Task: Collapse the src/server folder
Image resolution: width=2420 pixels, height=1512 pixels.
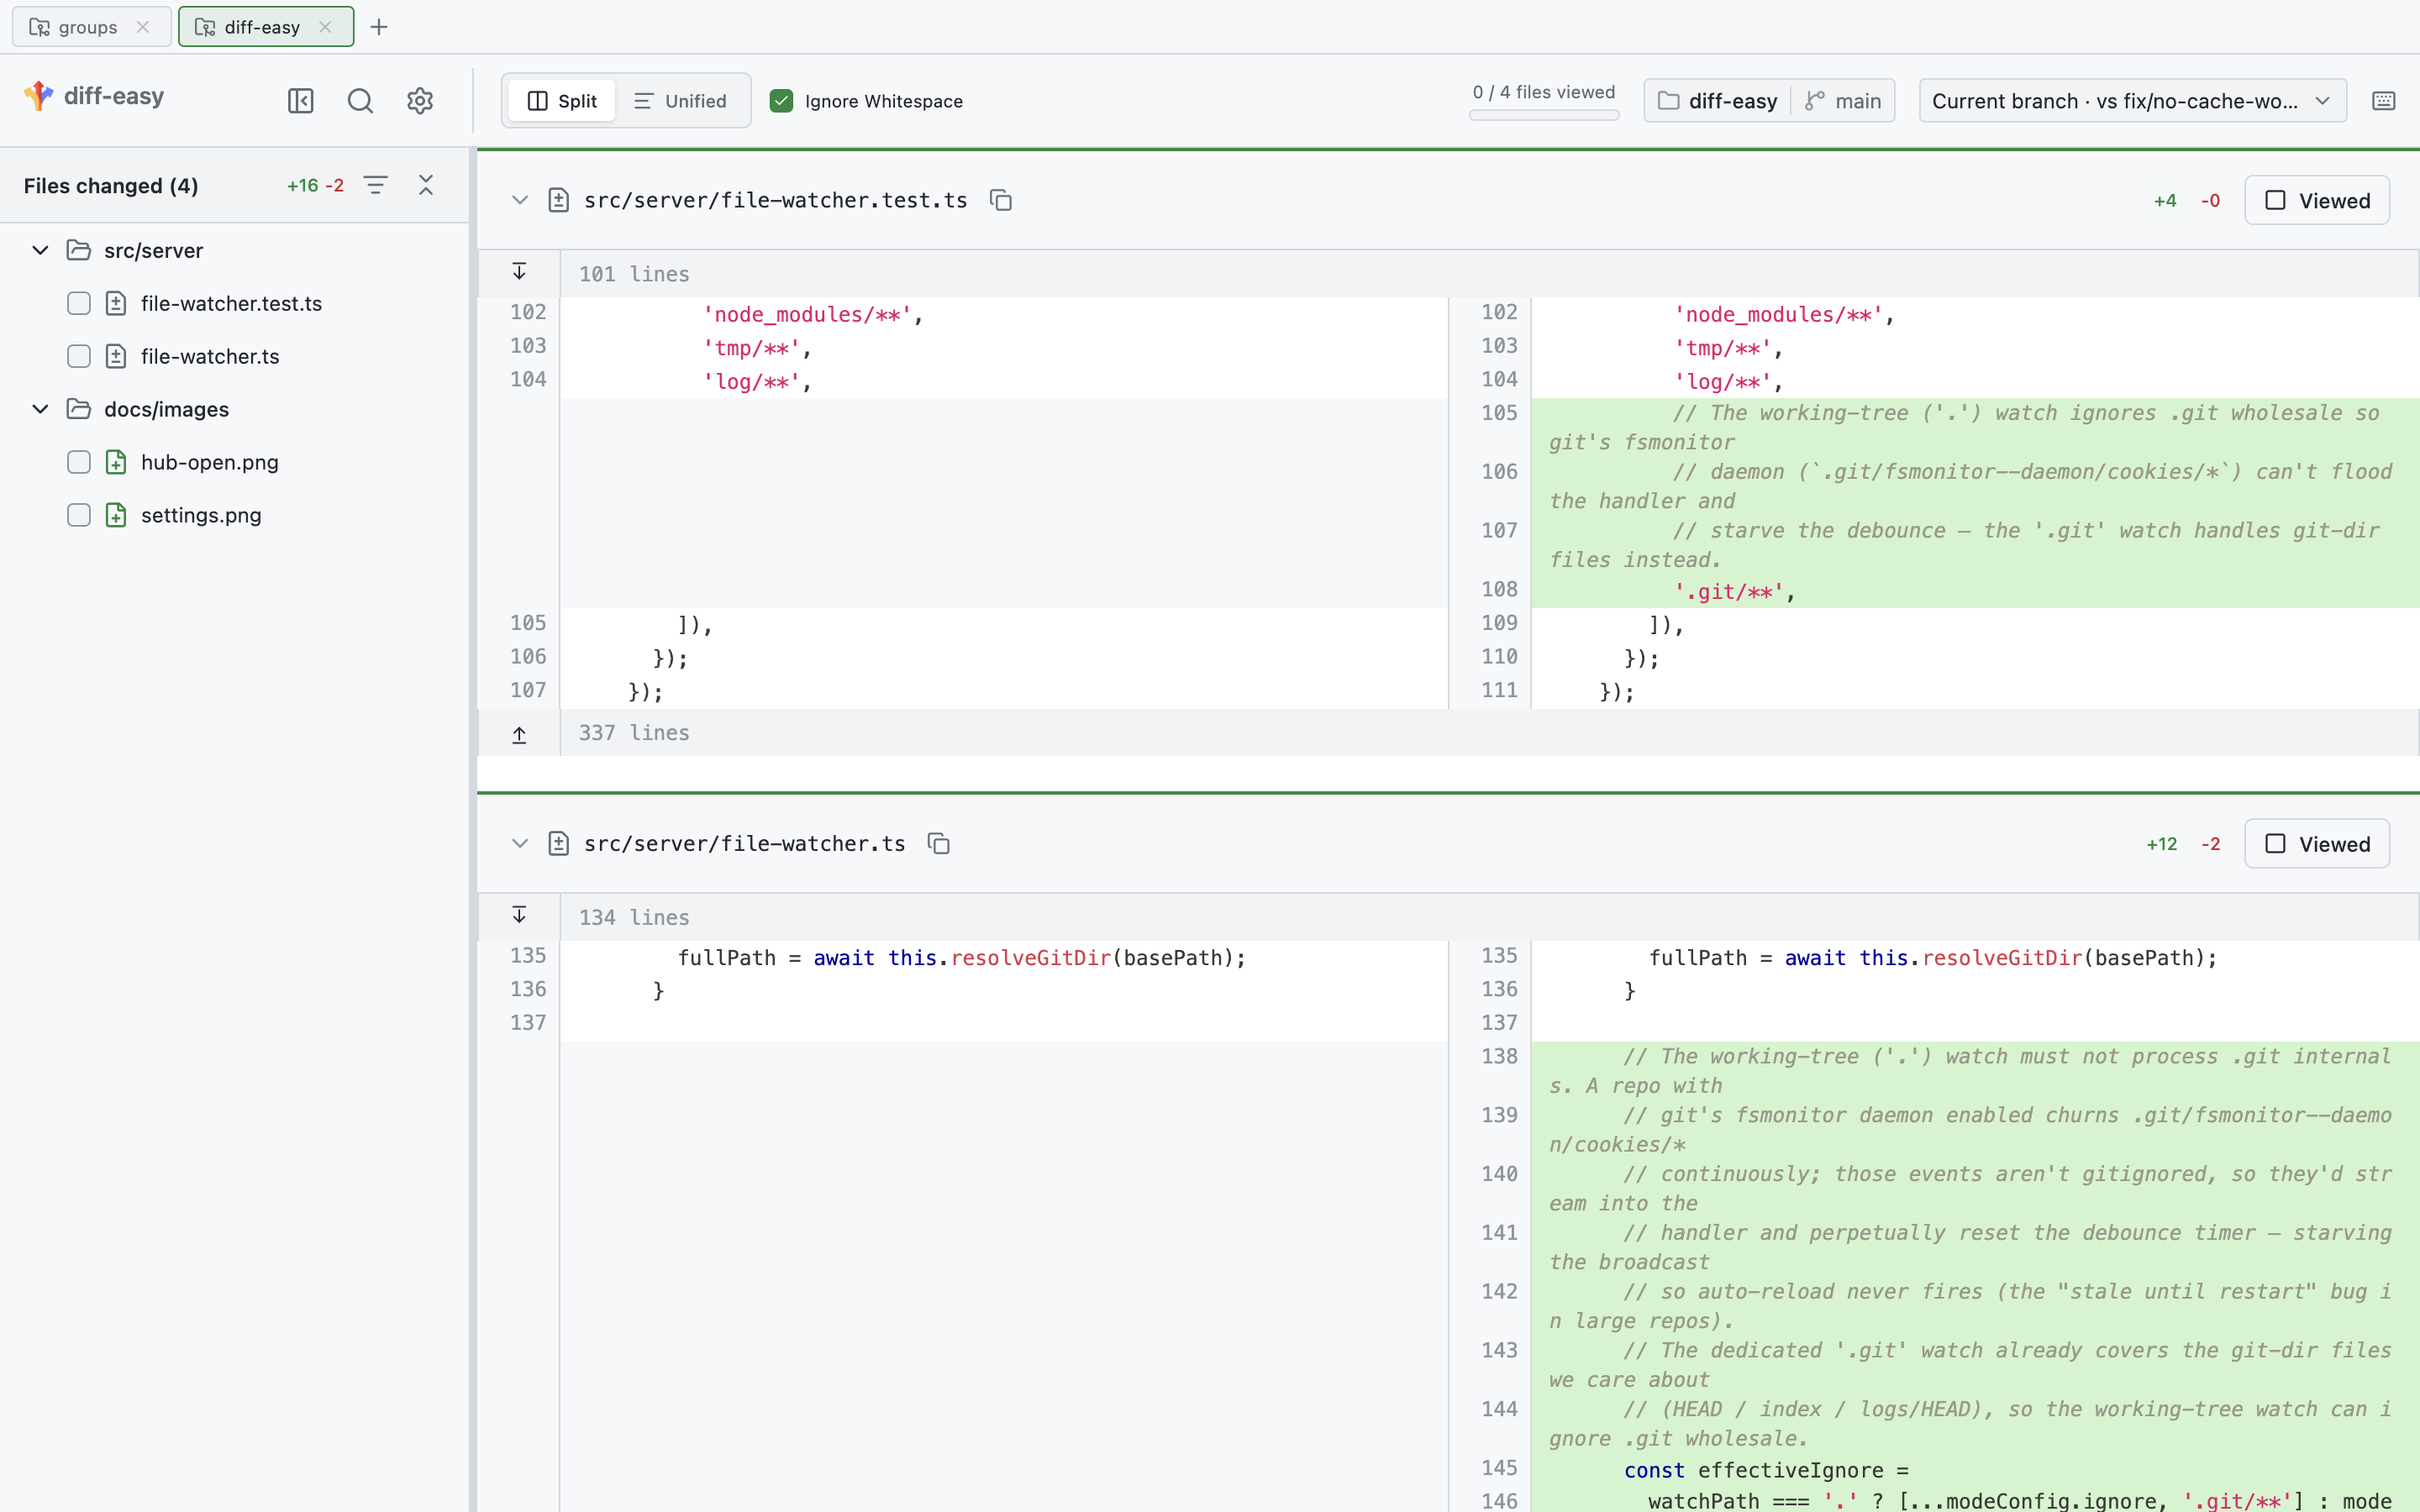Action: pyautogui.click(x=40, y=250)
